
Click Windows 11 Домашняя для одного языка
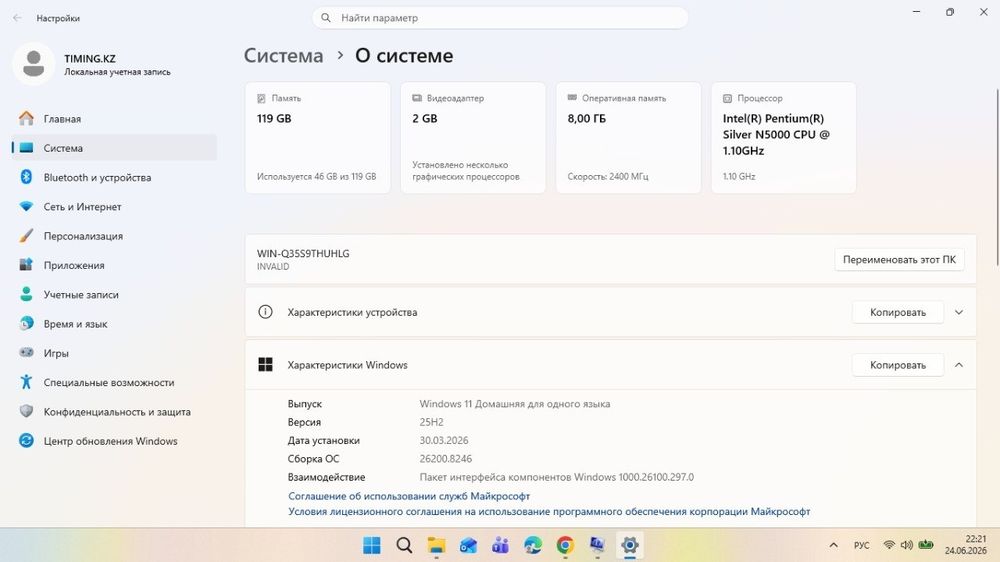[515, 404]
